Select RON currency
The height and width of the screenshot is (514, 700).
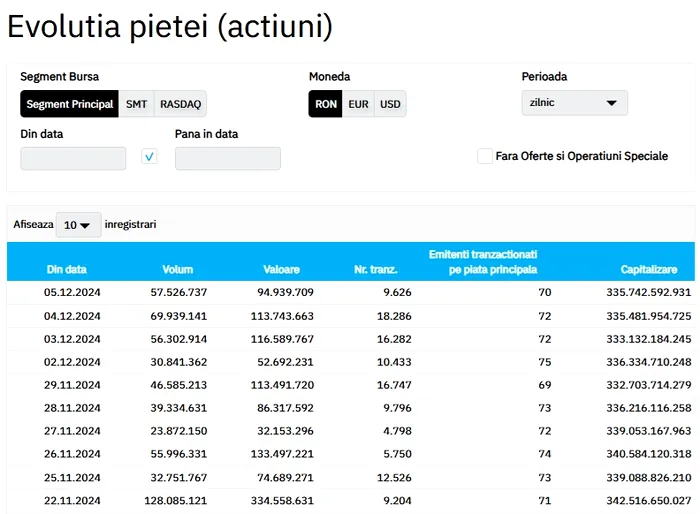coord(325,104)
